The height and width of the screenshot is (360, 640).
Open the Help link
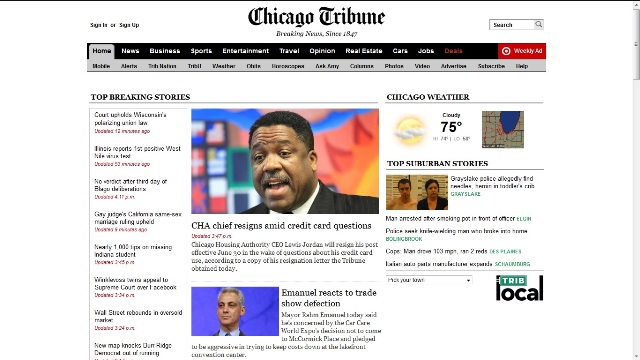522,66
